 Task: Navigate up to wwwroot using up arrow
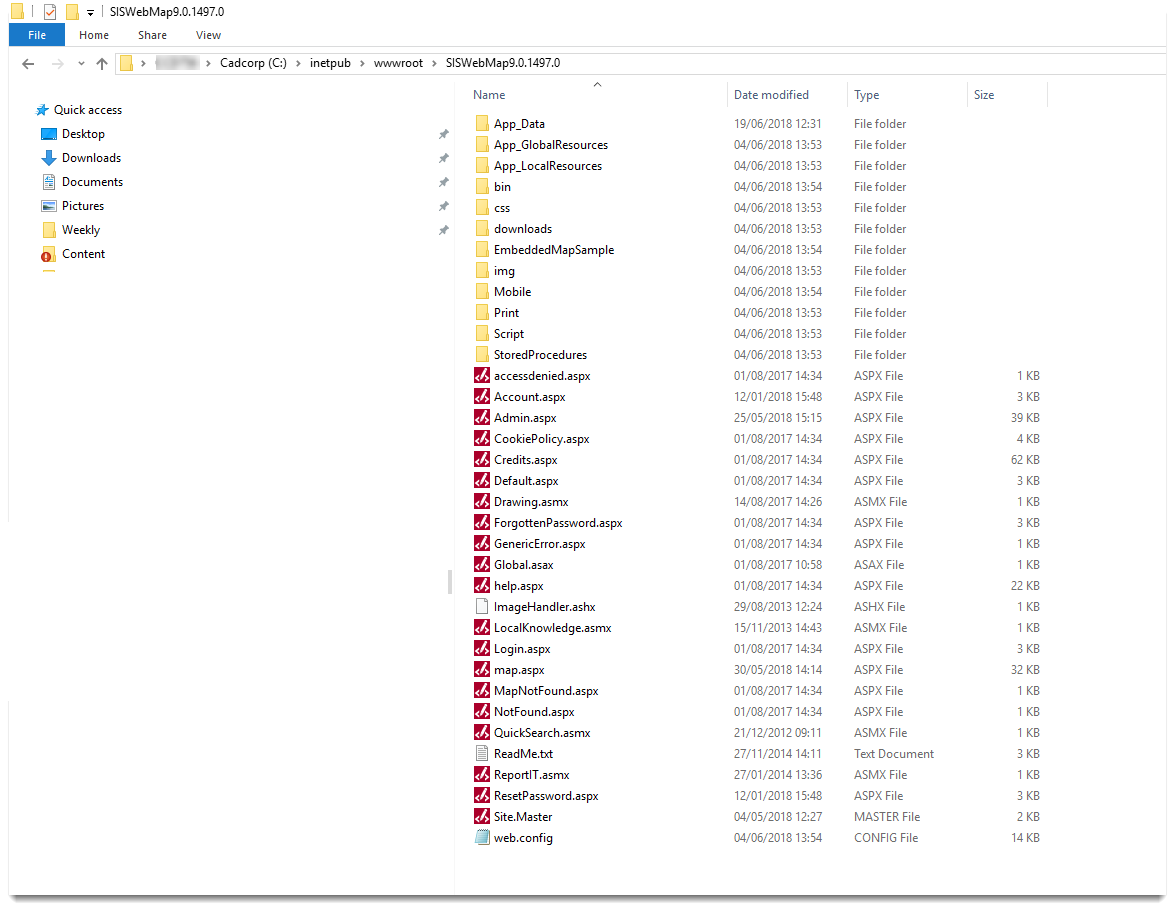tap(103, 62)
